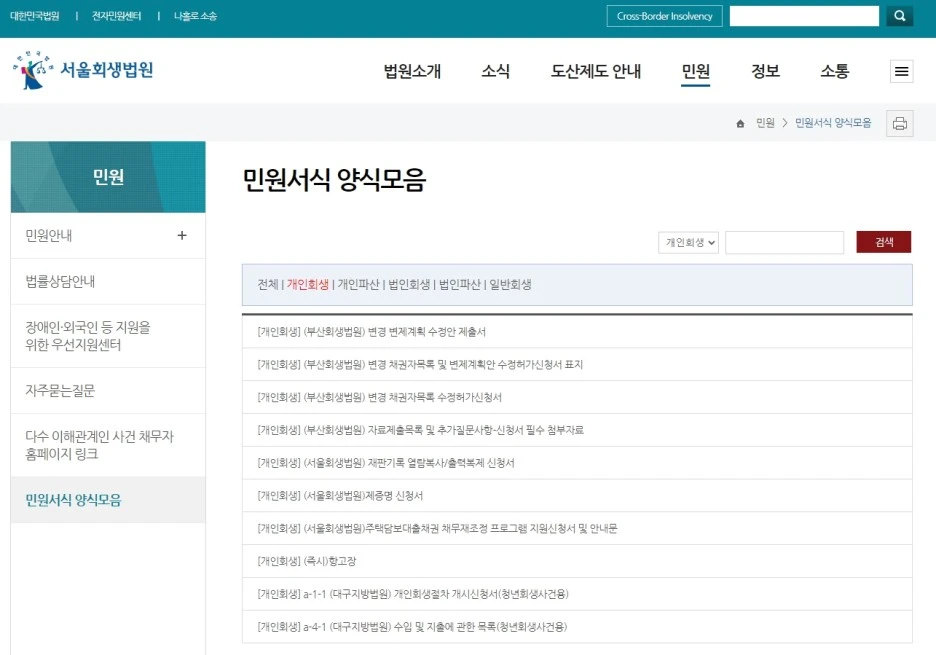The image size is (936, 655).
Task: Open the 개인회생 category dropdown
Action: [x=687, y=241]
